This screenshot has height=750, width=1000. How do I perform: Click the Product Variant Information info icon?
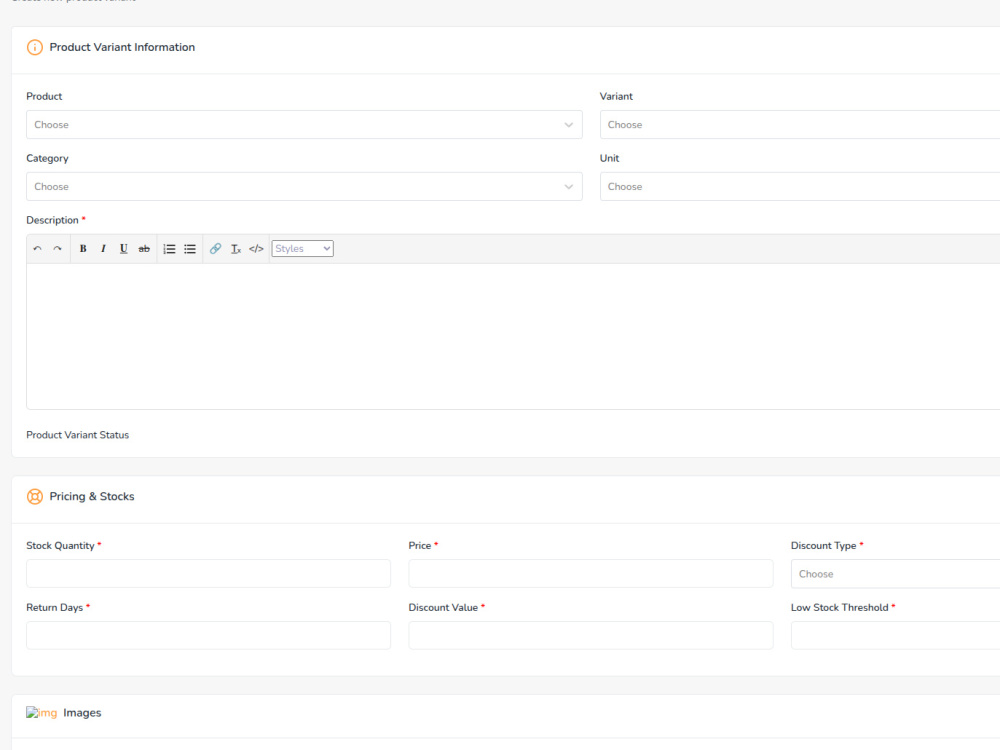pos(34,47)
